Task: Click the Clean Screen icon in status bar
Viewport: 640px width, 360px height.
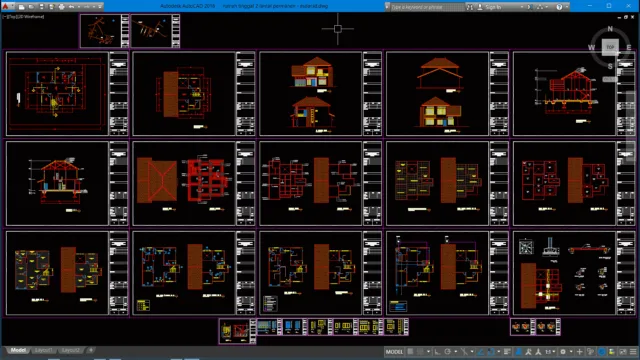Action: (624, 352)
